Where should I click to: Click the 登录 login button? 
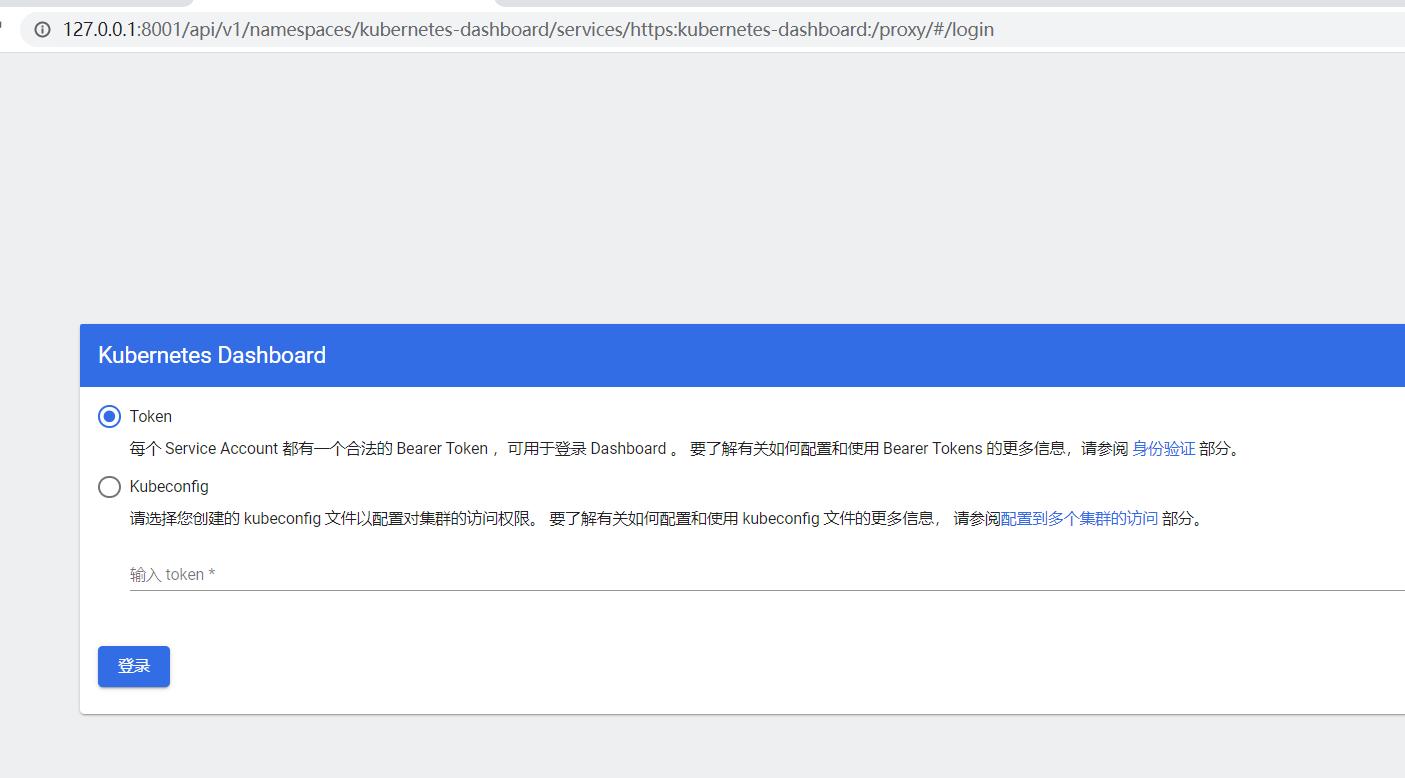click(x=133, y=666)
